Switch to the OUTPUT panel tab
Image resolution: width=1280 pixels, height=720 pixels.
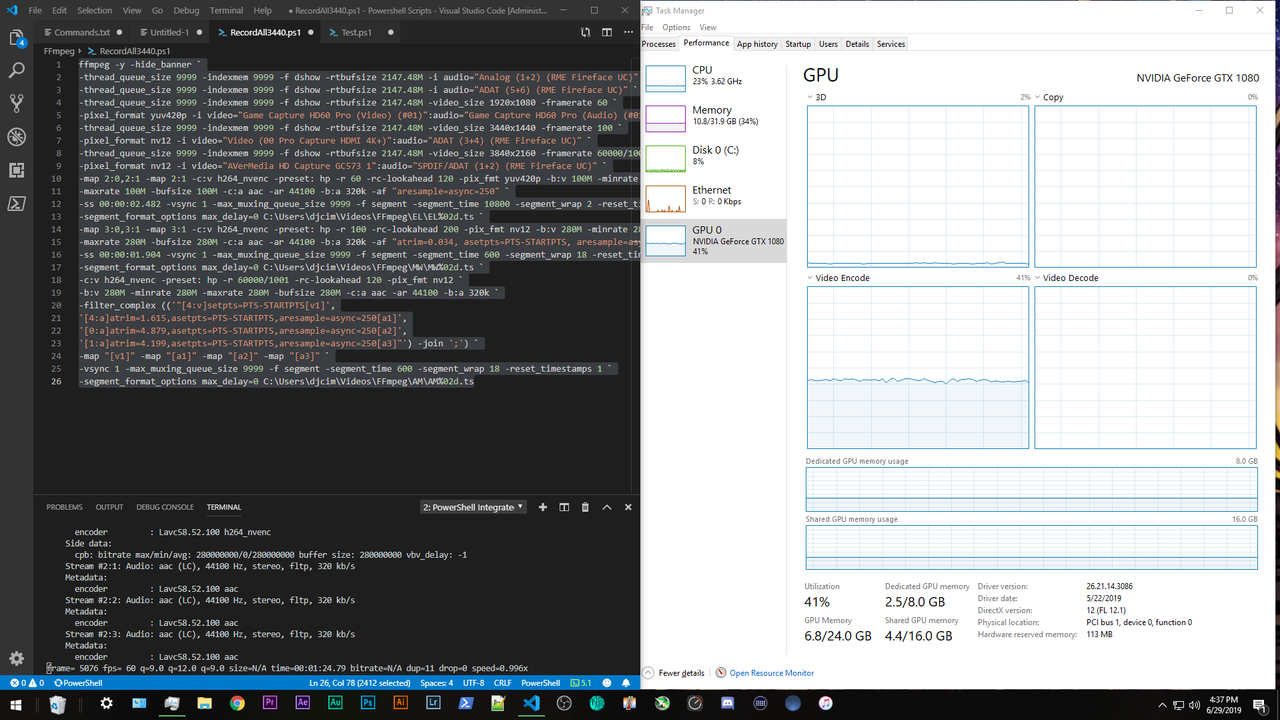[109, 507]
